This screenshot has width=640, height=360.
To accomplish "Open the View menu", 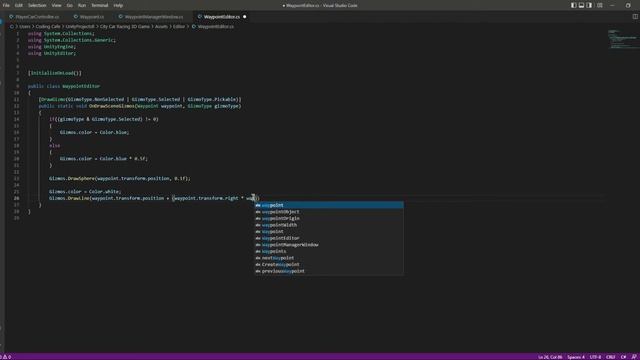I will (x=56, y=5).
